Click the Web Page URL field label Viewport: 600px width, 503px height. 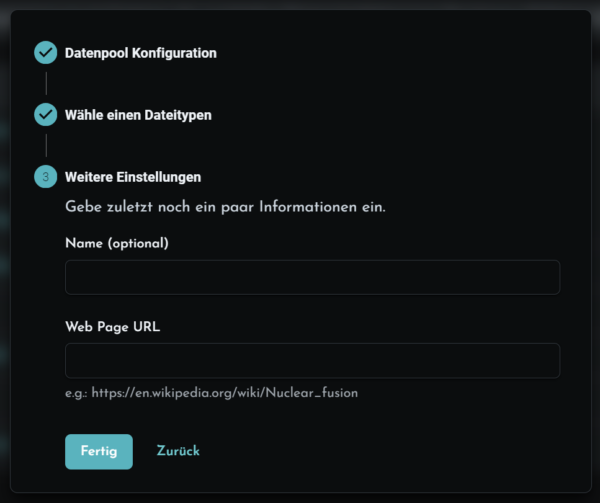[x=112, y=327]
